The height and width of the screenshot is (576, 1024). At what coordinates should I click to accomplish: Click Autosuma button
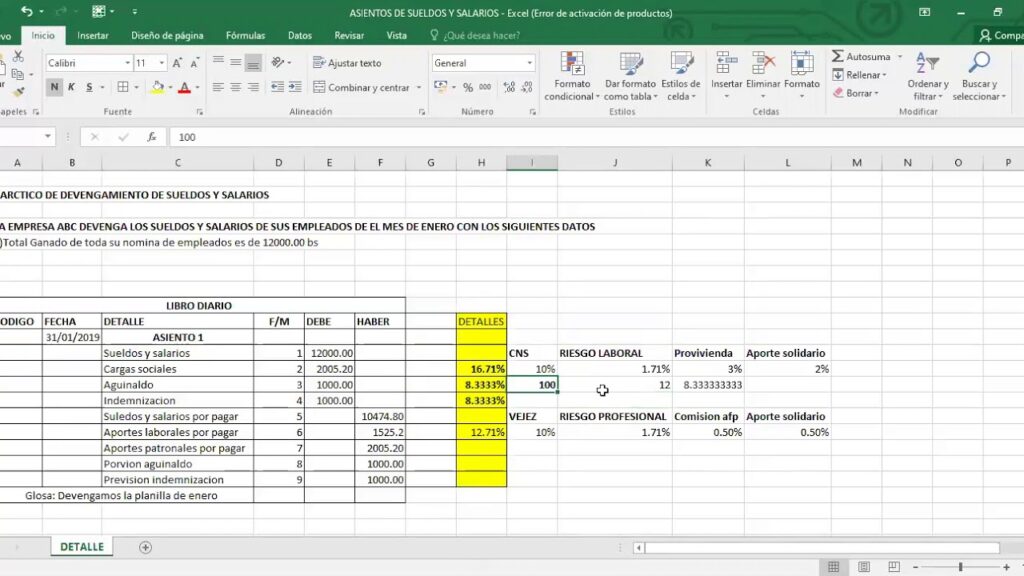(861, 57)
